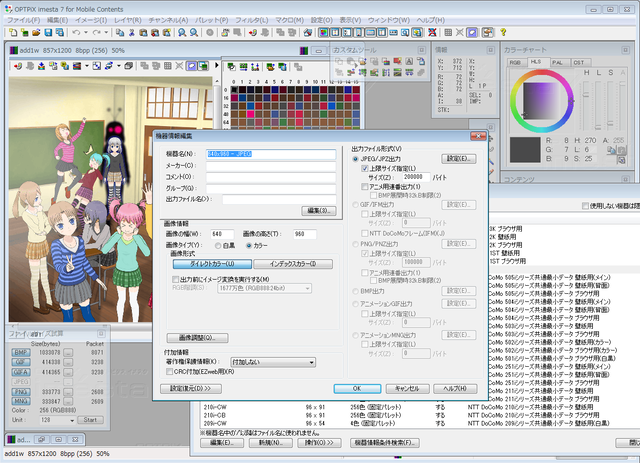Click the Undo arrow icon
The height and width of the screenshot is (463, 640).
pos(76,32)
